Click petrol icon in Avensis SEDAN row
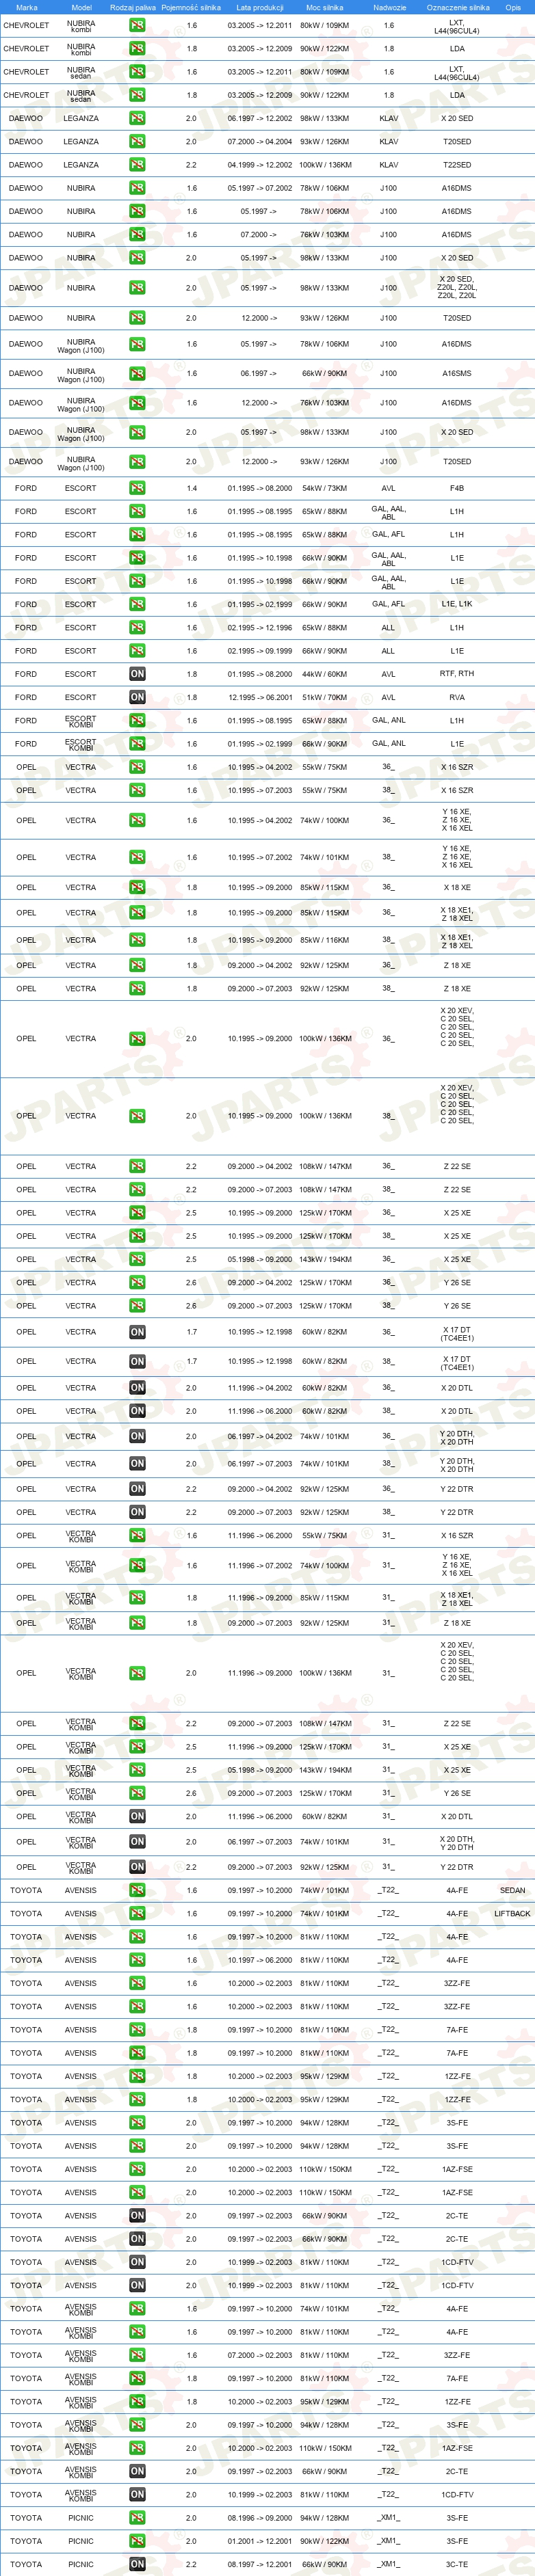Viewport: 535px width, 2576px height. tap(137, 1890)
